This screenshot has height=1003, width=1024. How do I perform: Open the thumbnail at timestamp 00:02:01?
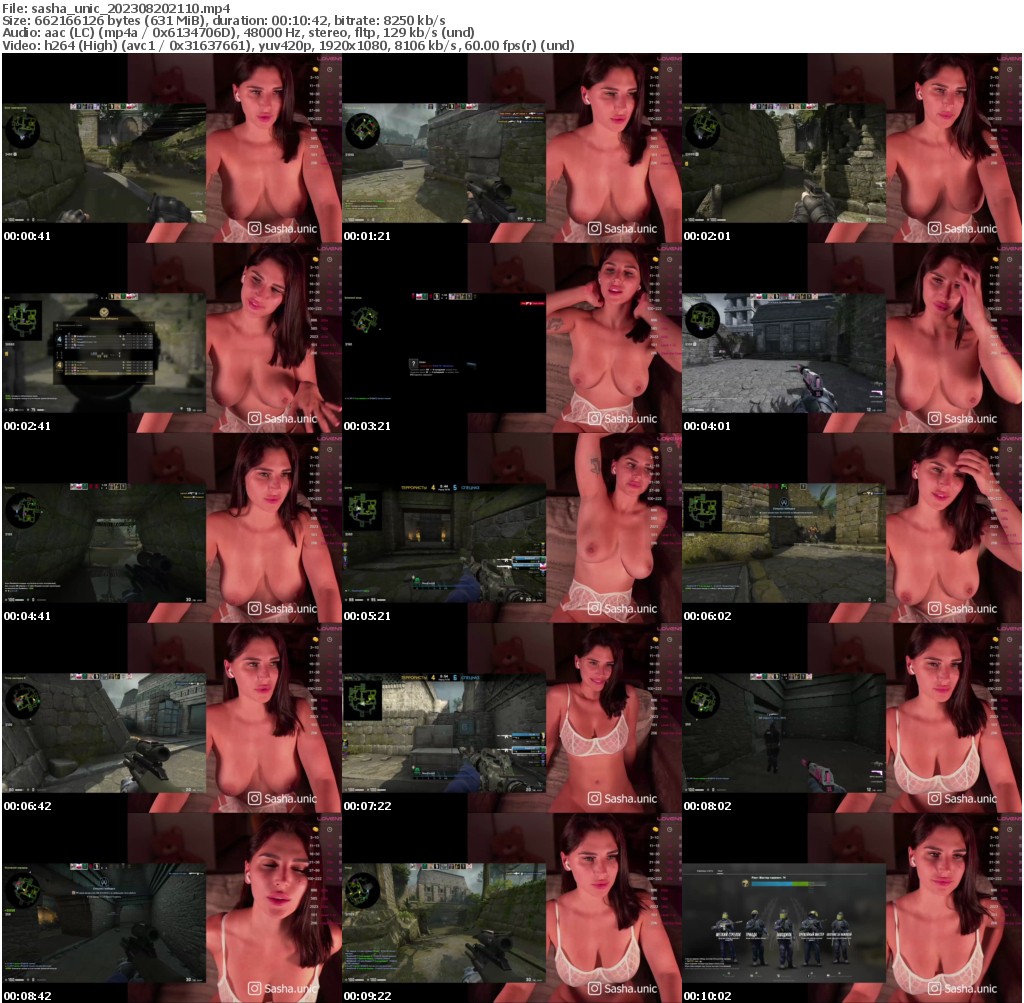click(851, 148)
